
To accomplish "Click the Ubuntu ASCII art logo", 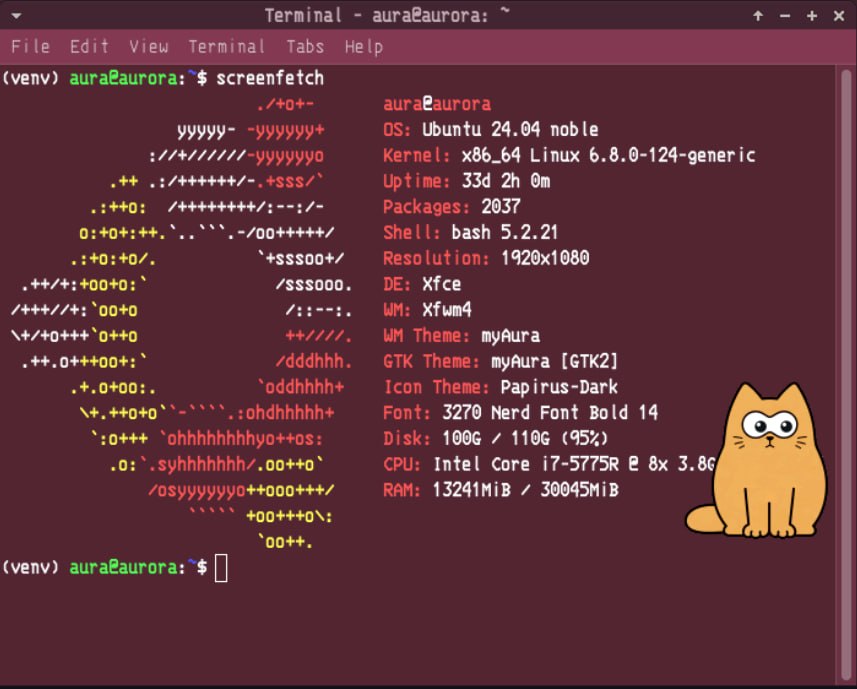I will pyautogui.click(x=181, y=323).
